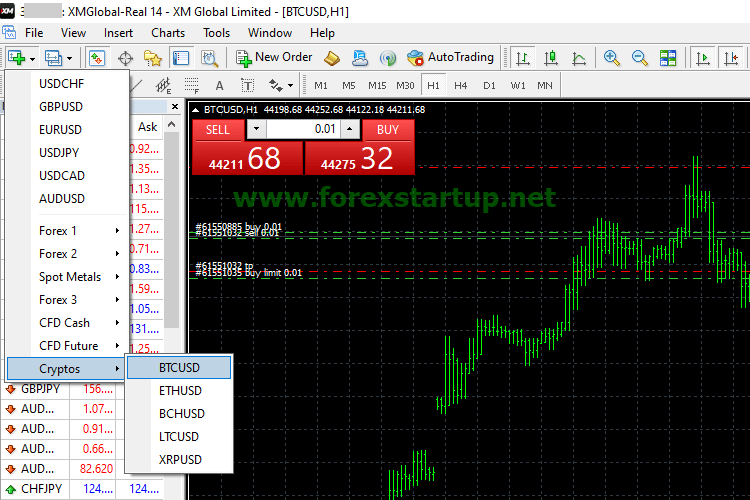Open the Tools menu
This screenshot has height=500, width=750.
(x=216, y=33)
